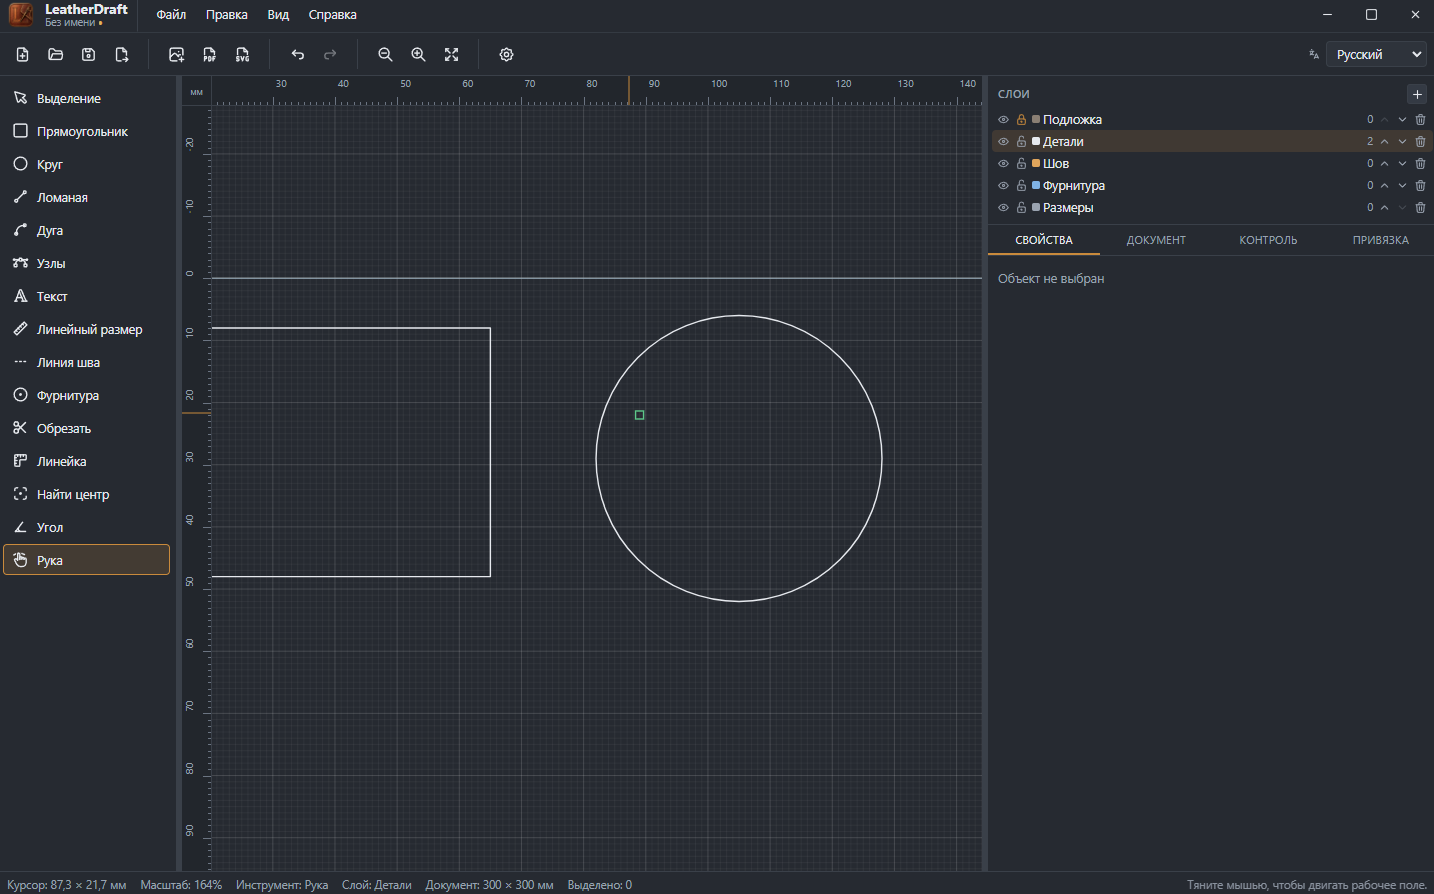Image resolution: width=1434 pixels, height=894 pixels.
Task: Move the Шов layer up
Action: 1385,164
